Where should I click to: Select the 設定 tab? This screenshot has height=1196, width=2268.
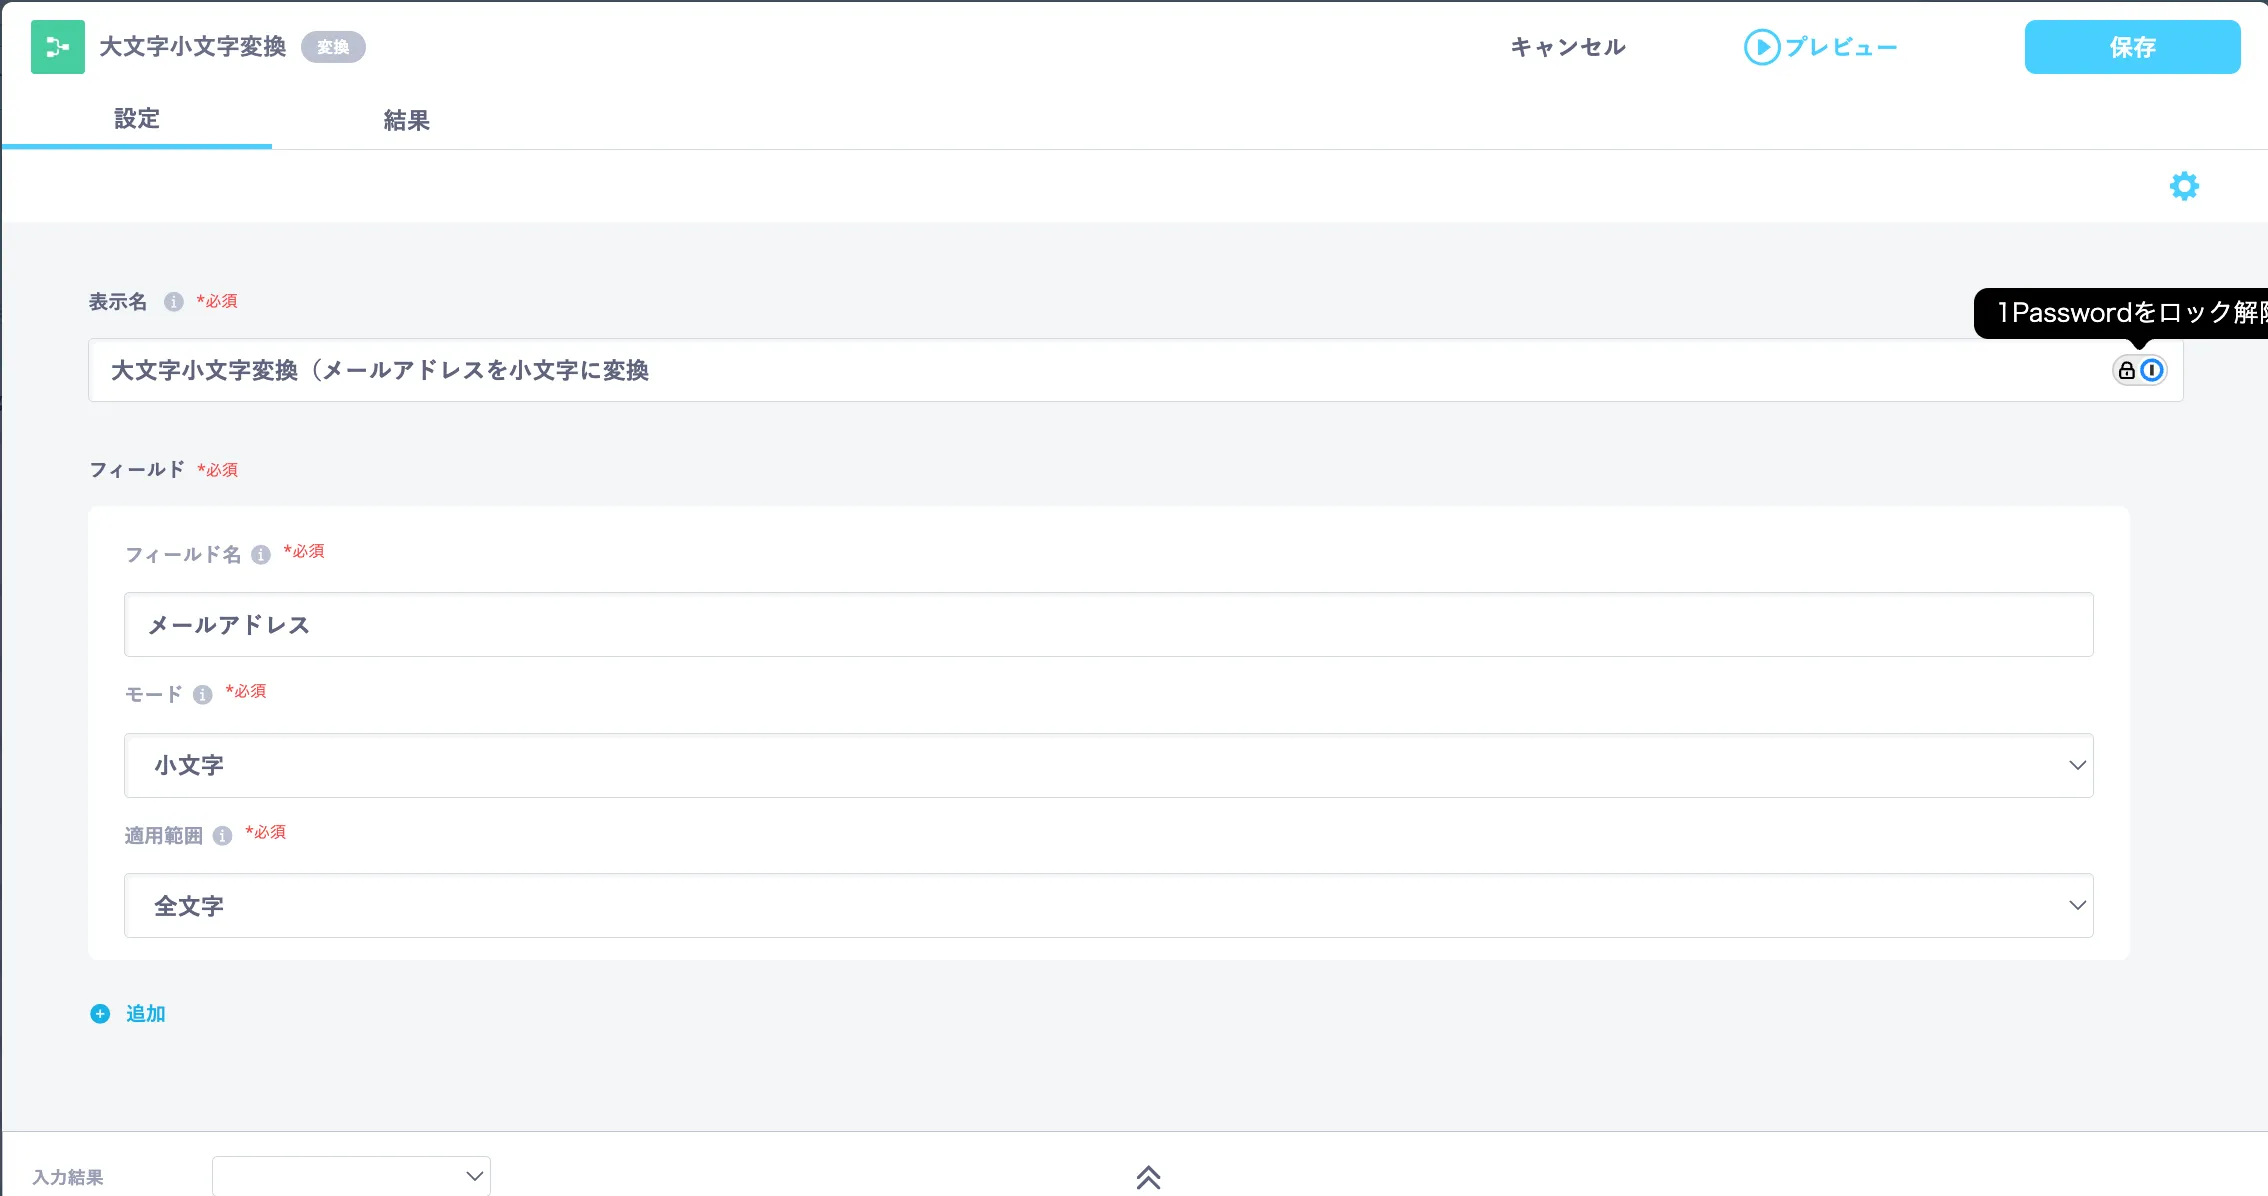(137, 119)
